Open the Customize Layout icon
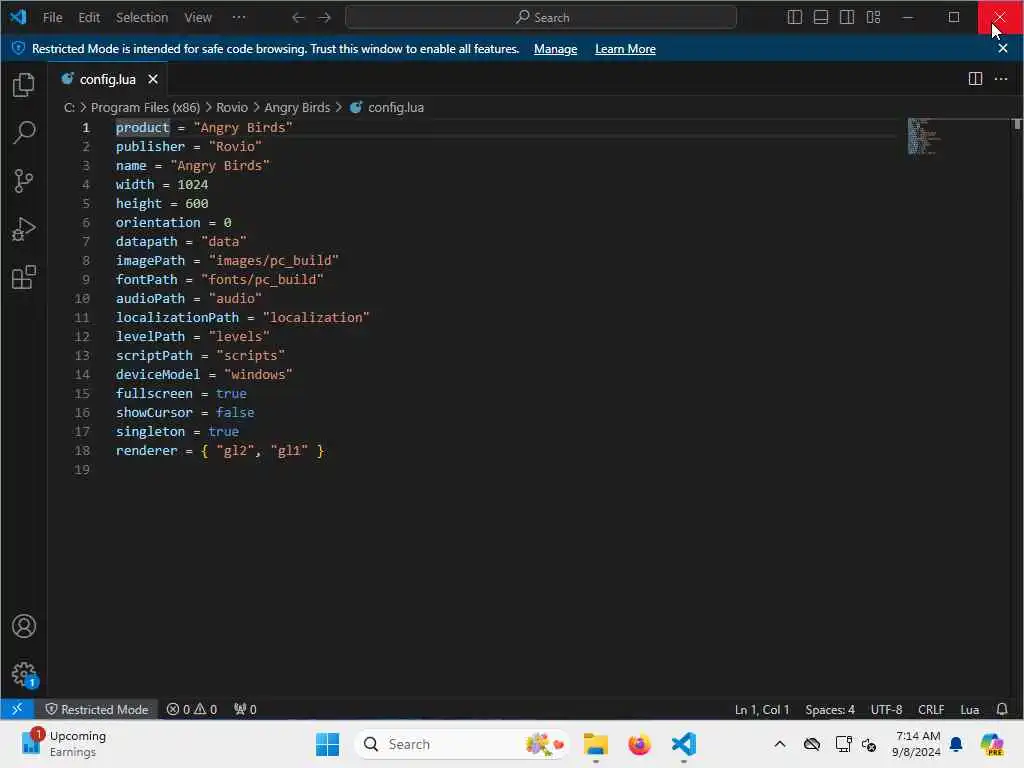 tap(873, 18)
